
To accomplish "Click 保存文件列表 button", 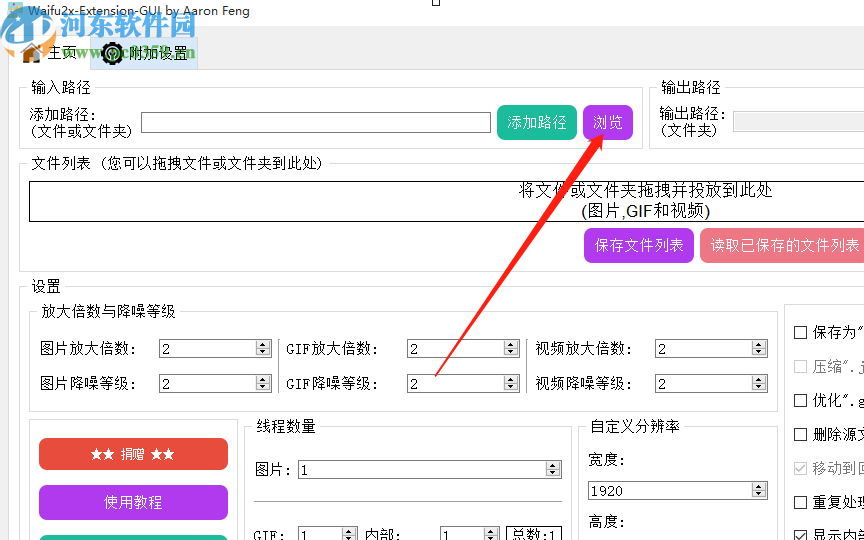I will point(639,245).
